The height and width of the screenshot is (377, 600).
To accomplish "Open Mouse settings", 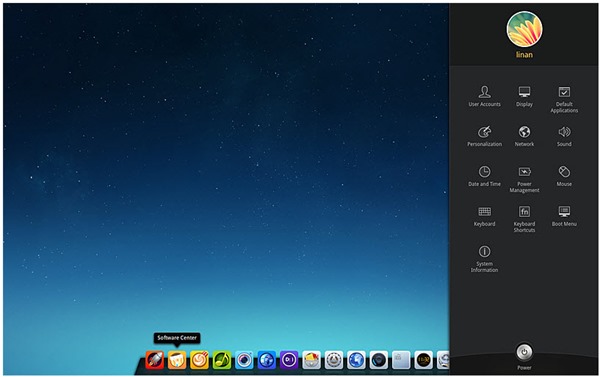I will click(564, 176).
